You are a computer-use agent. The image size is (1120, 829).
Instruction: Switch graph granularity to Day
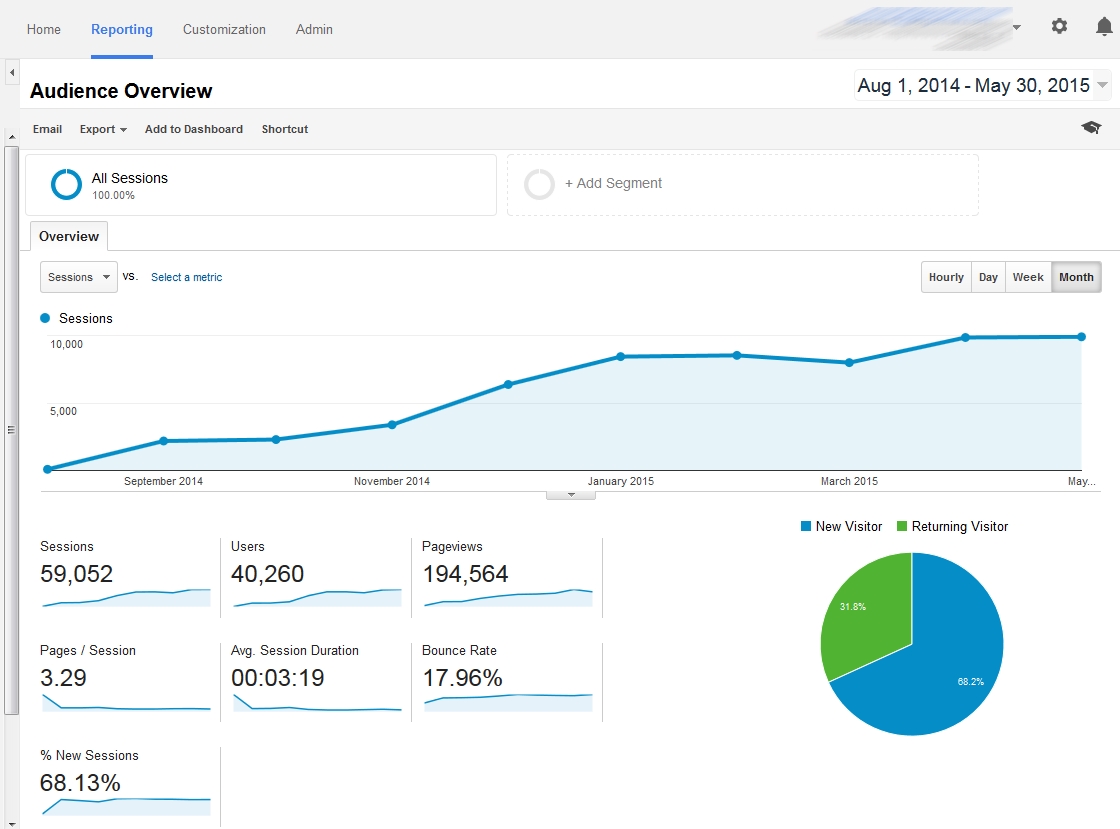(x=988, y=277)
